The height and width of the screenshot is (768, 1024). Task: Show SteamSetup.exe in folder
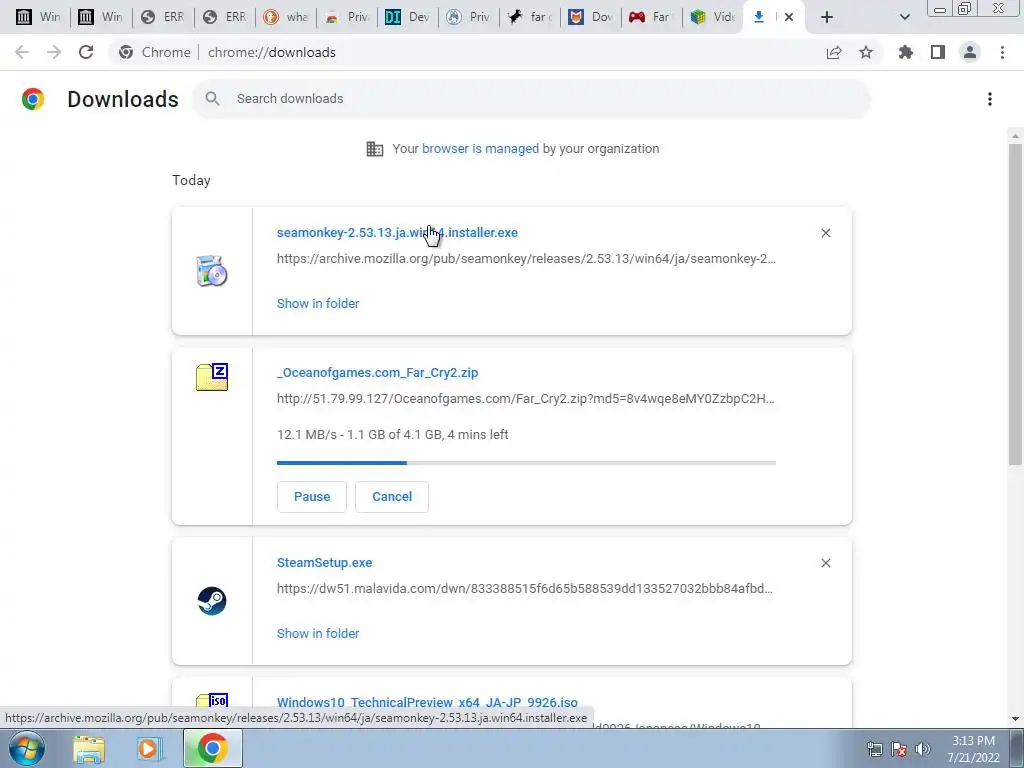[318, 633]
